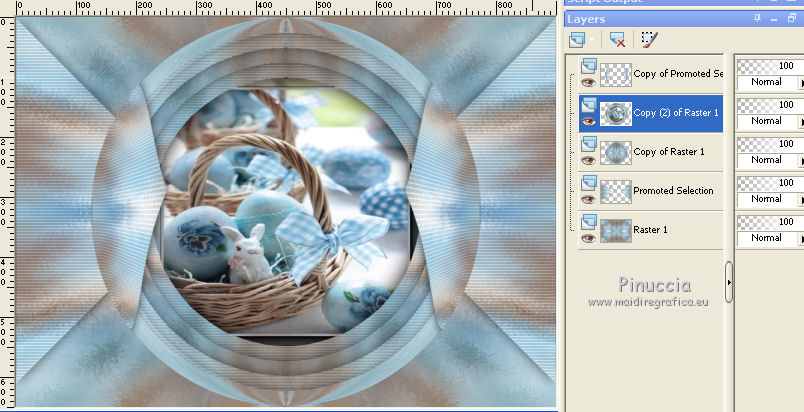Select the Copy of Promoted Selection layer name
The width and height of the screenshot is (804, 412).
pyautogui.click(x=678, y=74)
